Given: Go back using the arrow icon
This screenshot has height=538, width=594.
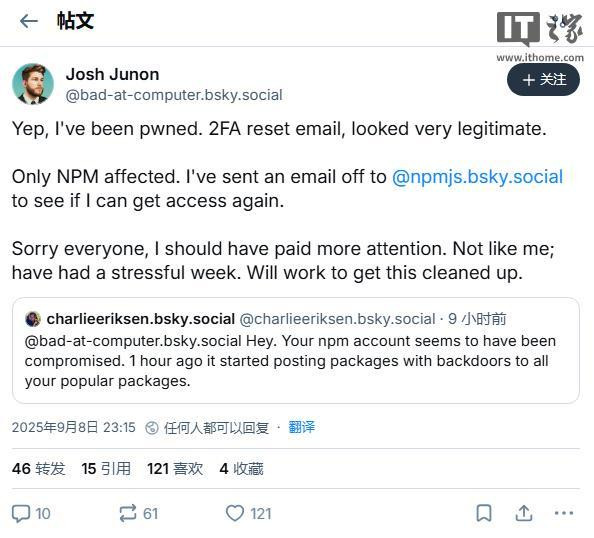Looking at the screenshot, I should 29,21.
